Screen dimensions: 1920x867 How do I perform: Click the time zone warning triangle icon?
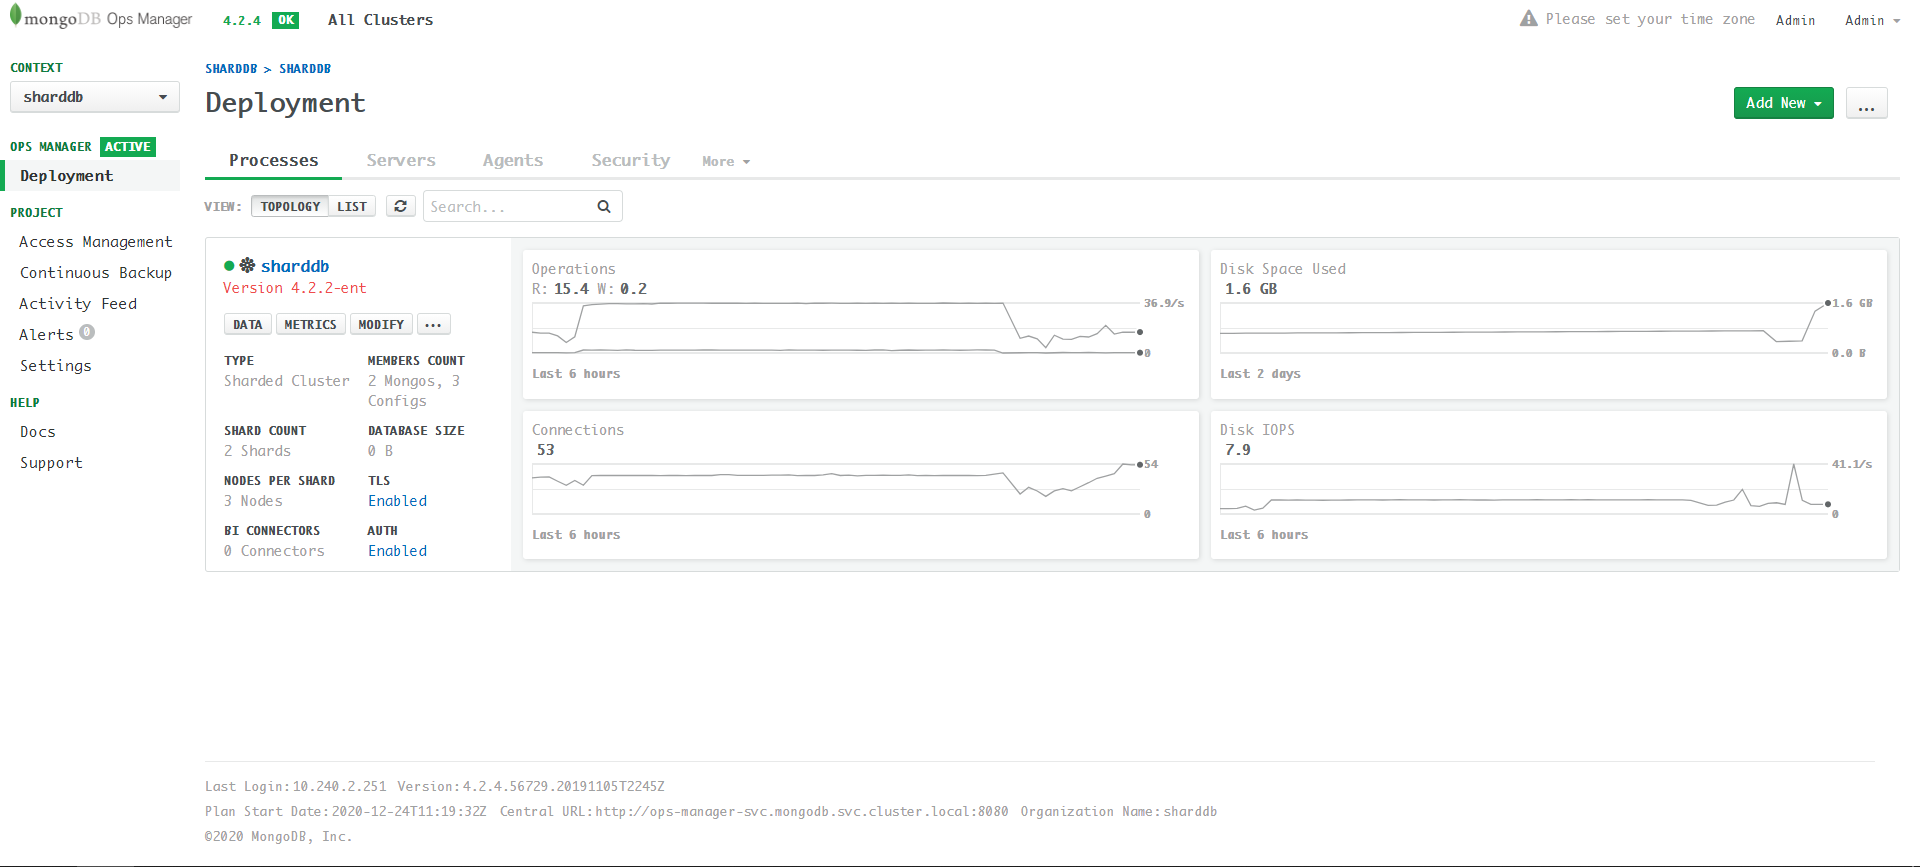pos(1529,19)
